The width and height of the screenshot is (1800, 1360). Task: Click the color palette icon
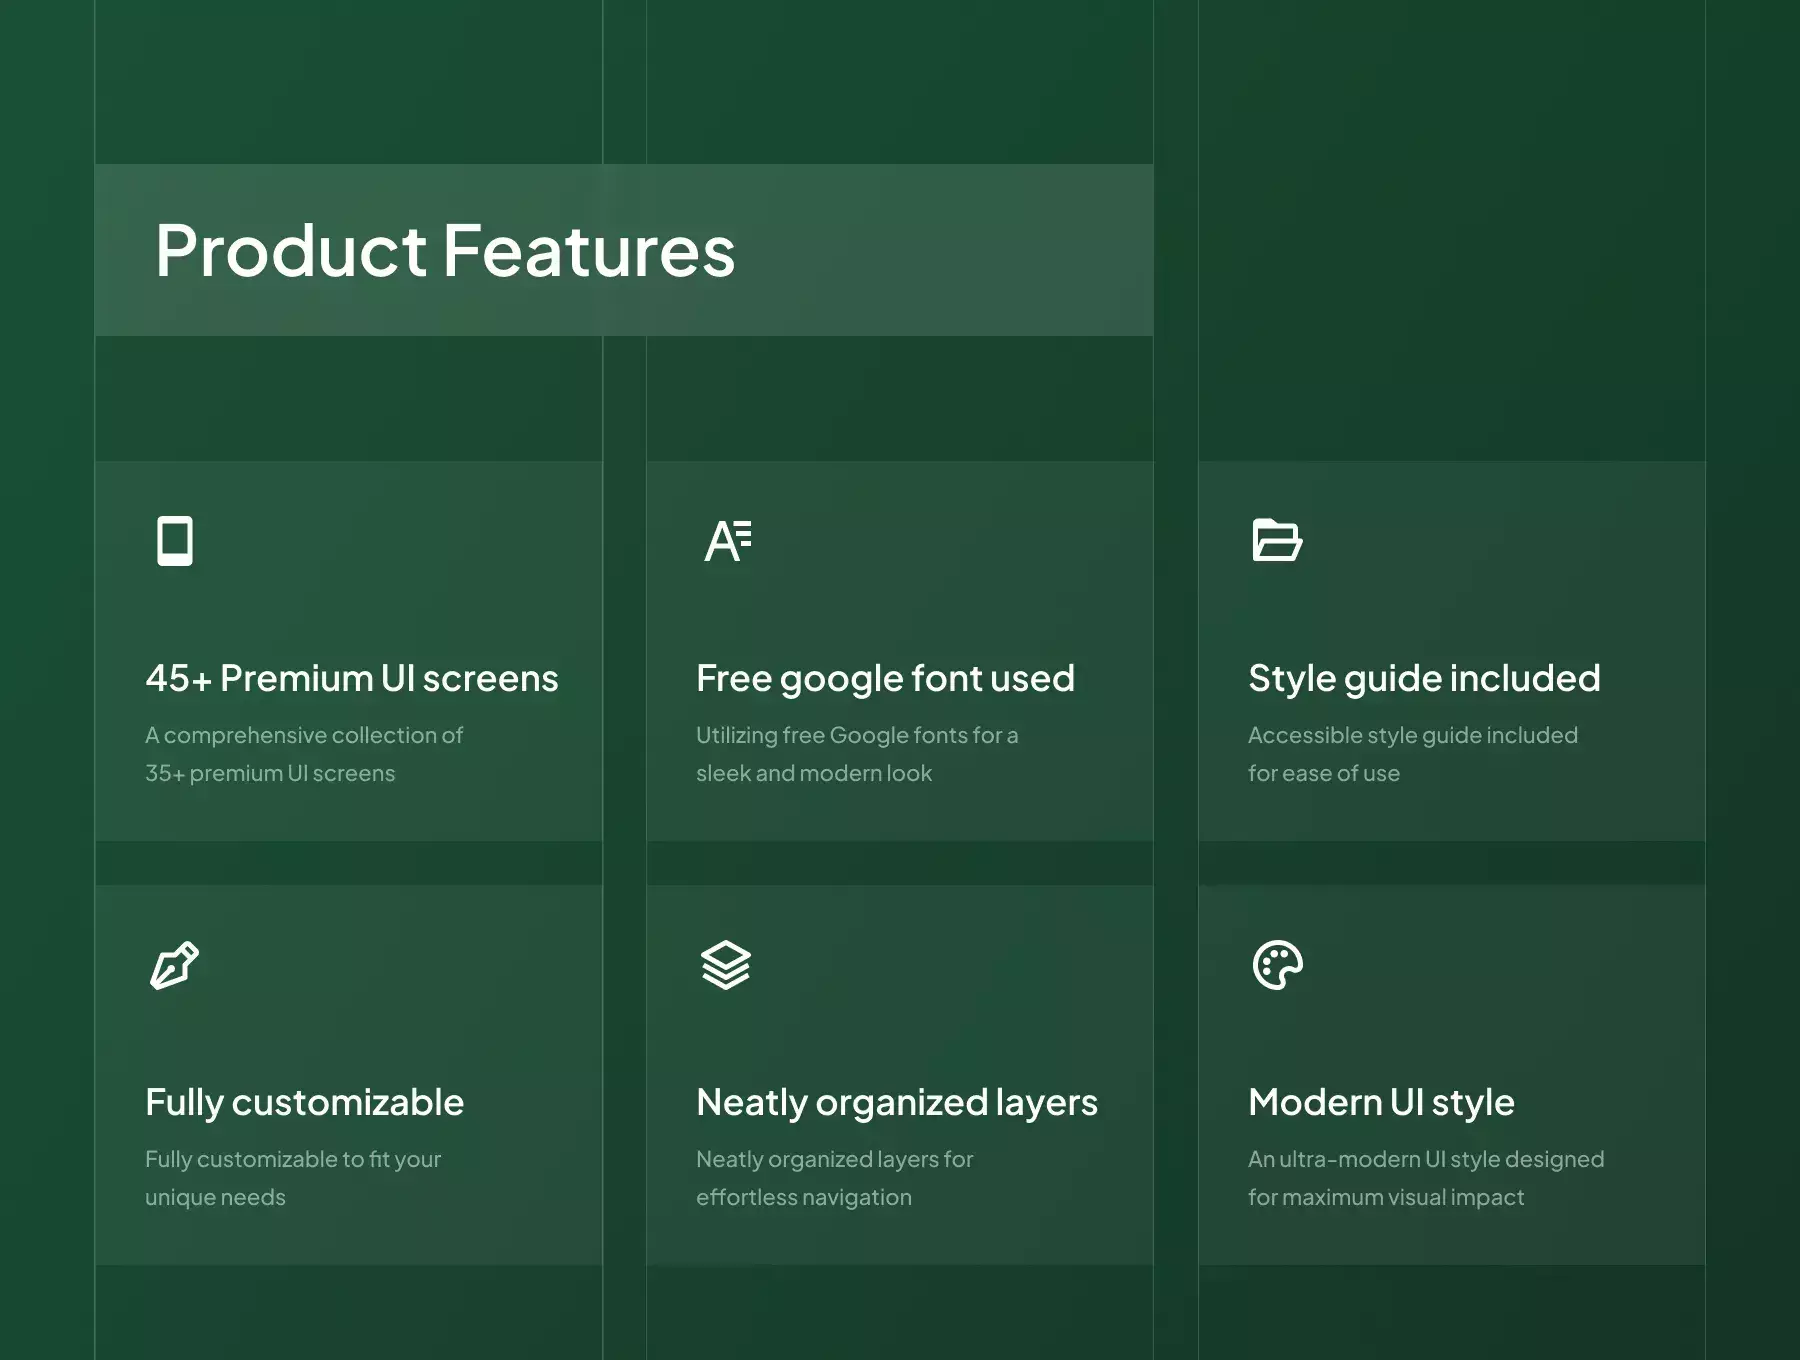click(1277, 965)
